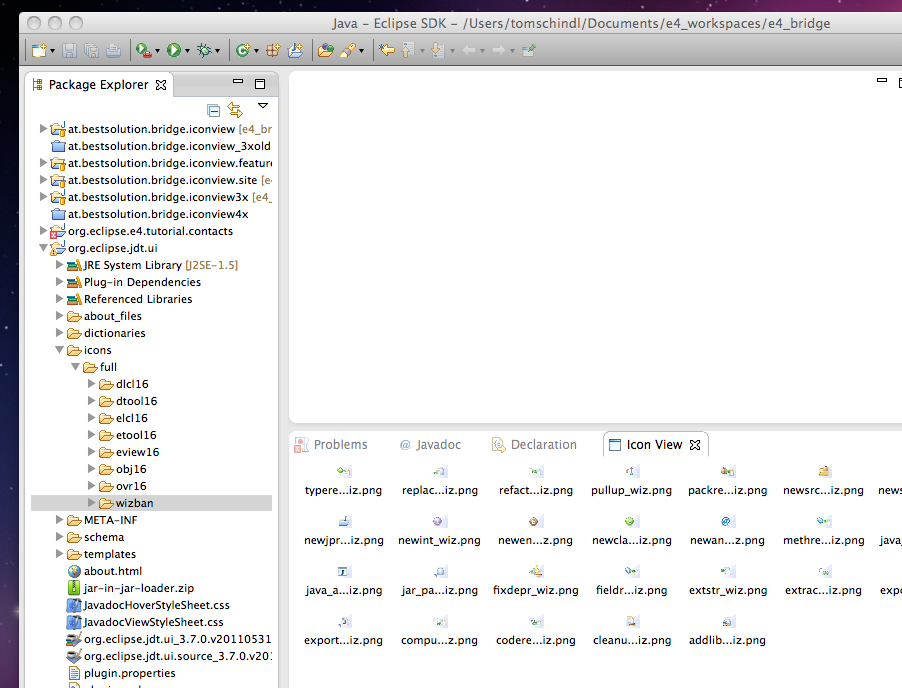902x688 pixels.
Task: Click the Save icon in toolbar
Action: click(70, 49)
